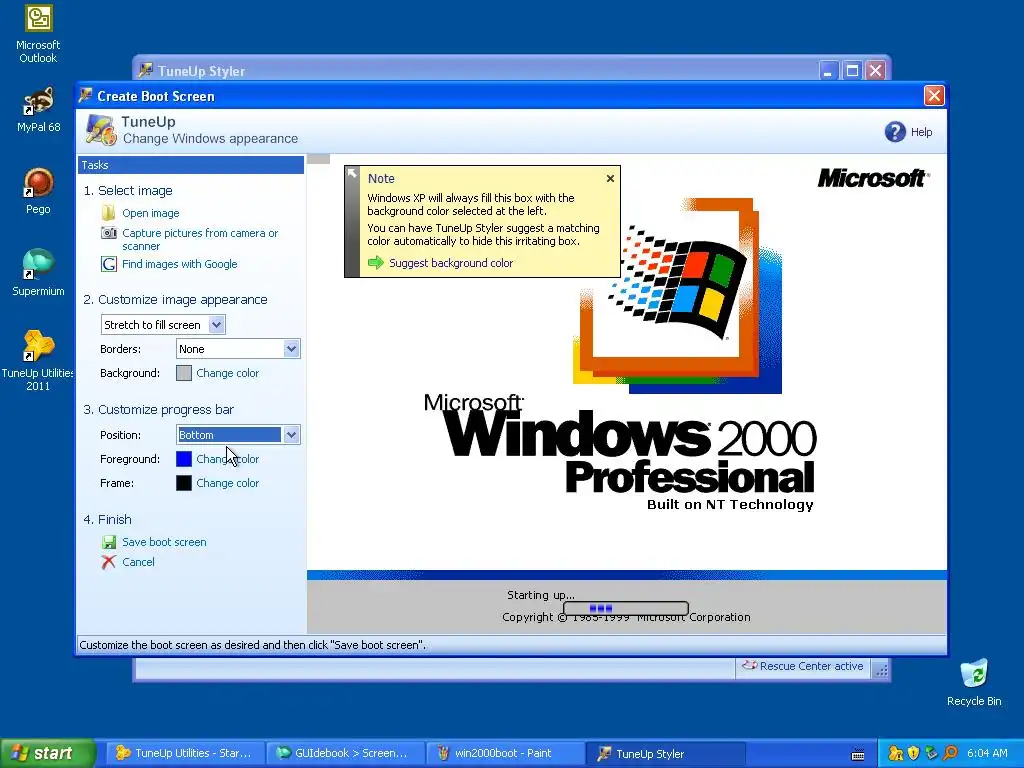Select the Supermium desktop shortcut

[x=38, y=273]
